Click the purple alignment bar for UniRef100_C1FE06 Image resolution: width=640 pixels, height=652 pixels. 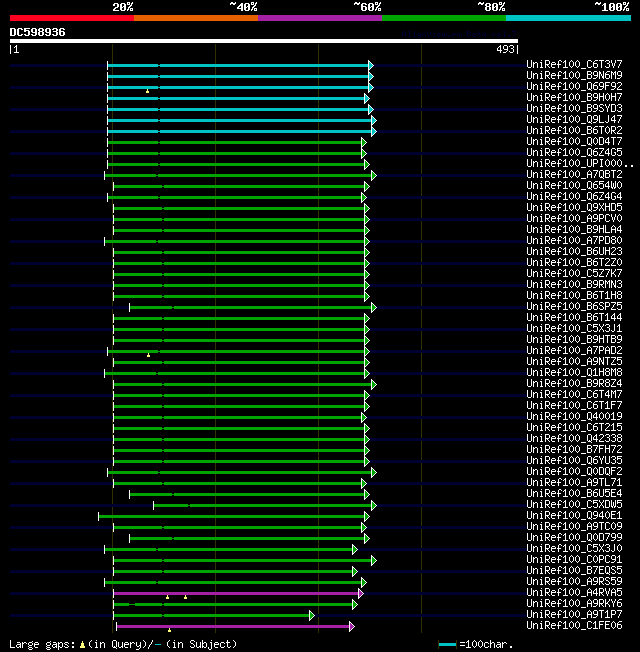[233, 626]
